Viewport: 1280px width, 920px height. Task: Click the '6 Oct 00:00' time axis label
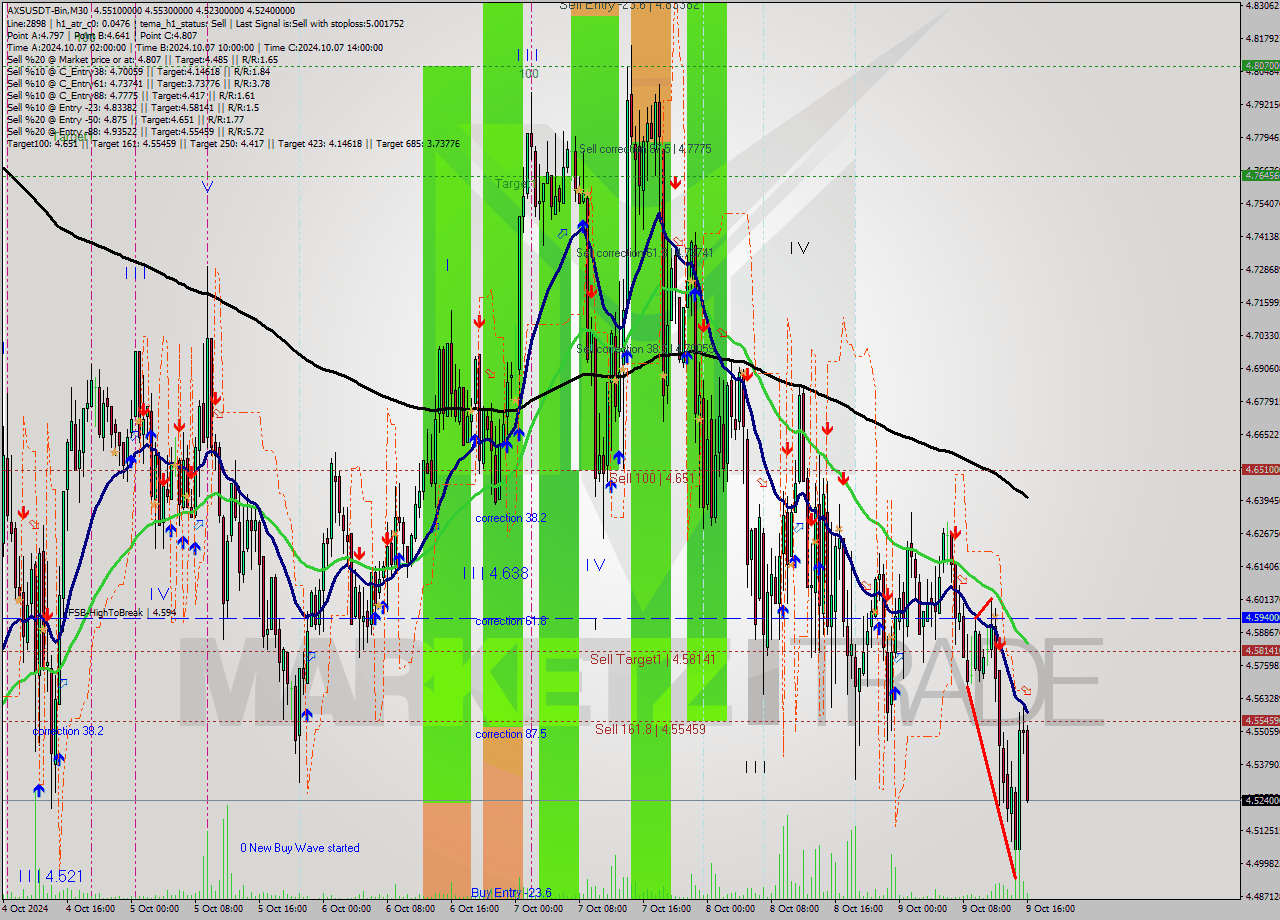[x=346, y=909]
